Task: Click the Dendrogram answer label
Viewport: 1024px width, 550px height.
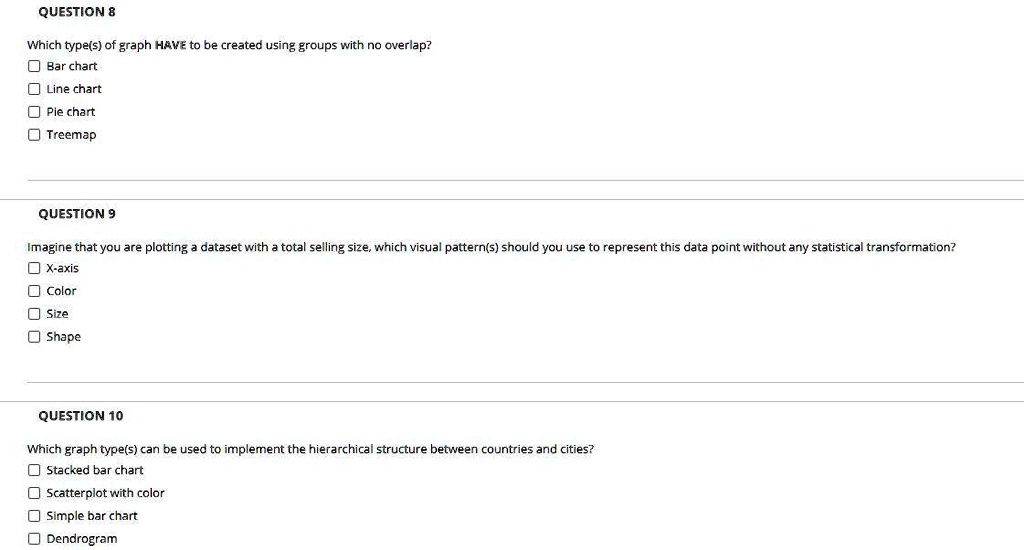Action: coord(82,539)
